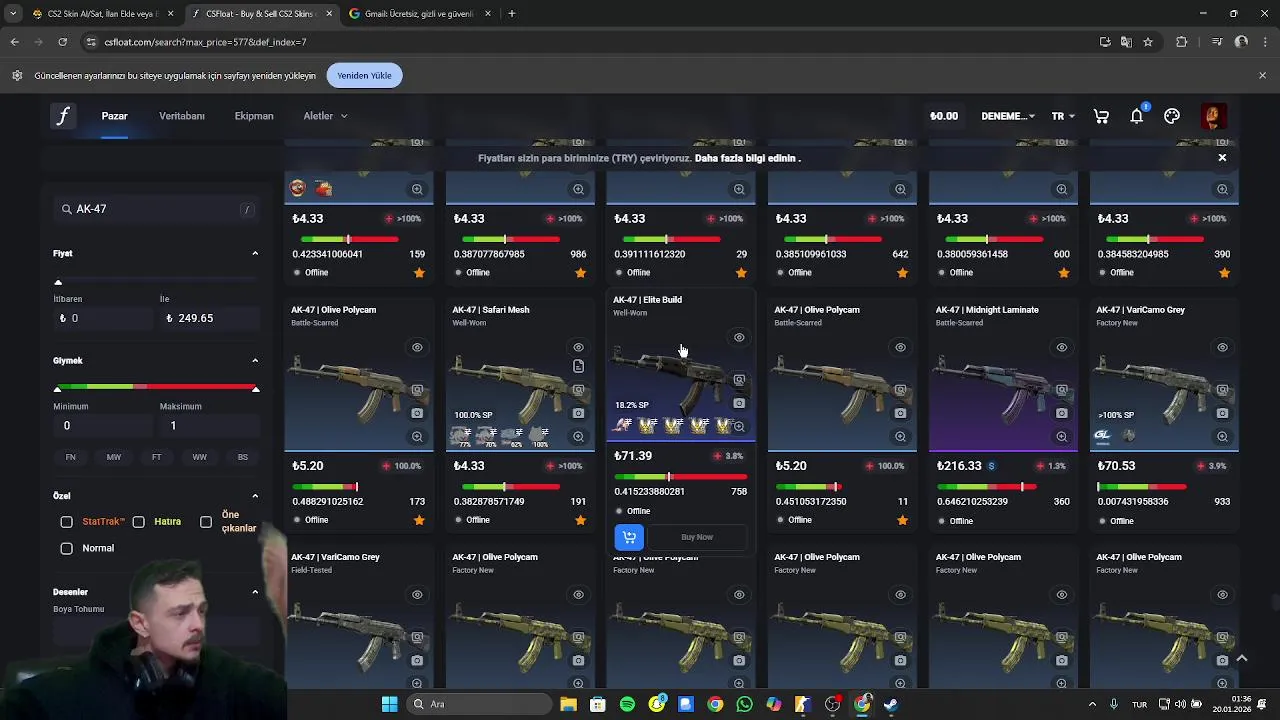1280x720 pixels.
Task: Click the star on Safari Mesh ₺4.33 listing
Action: click(x=580, y=520)
